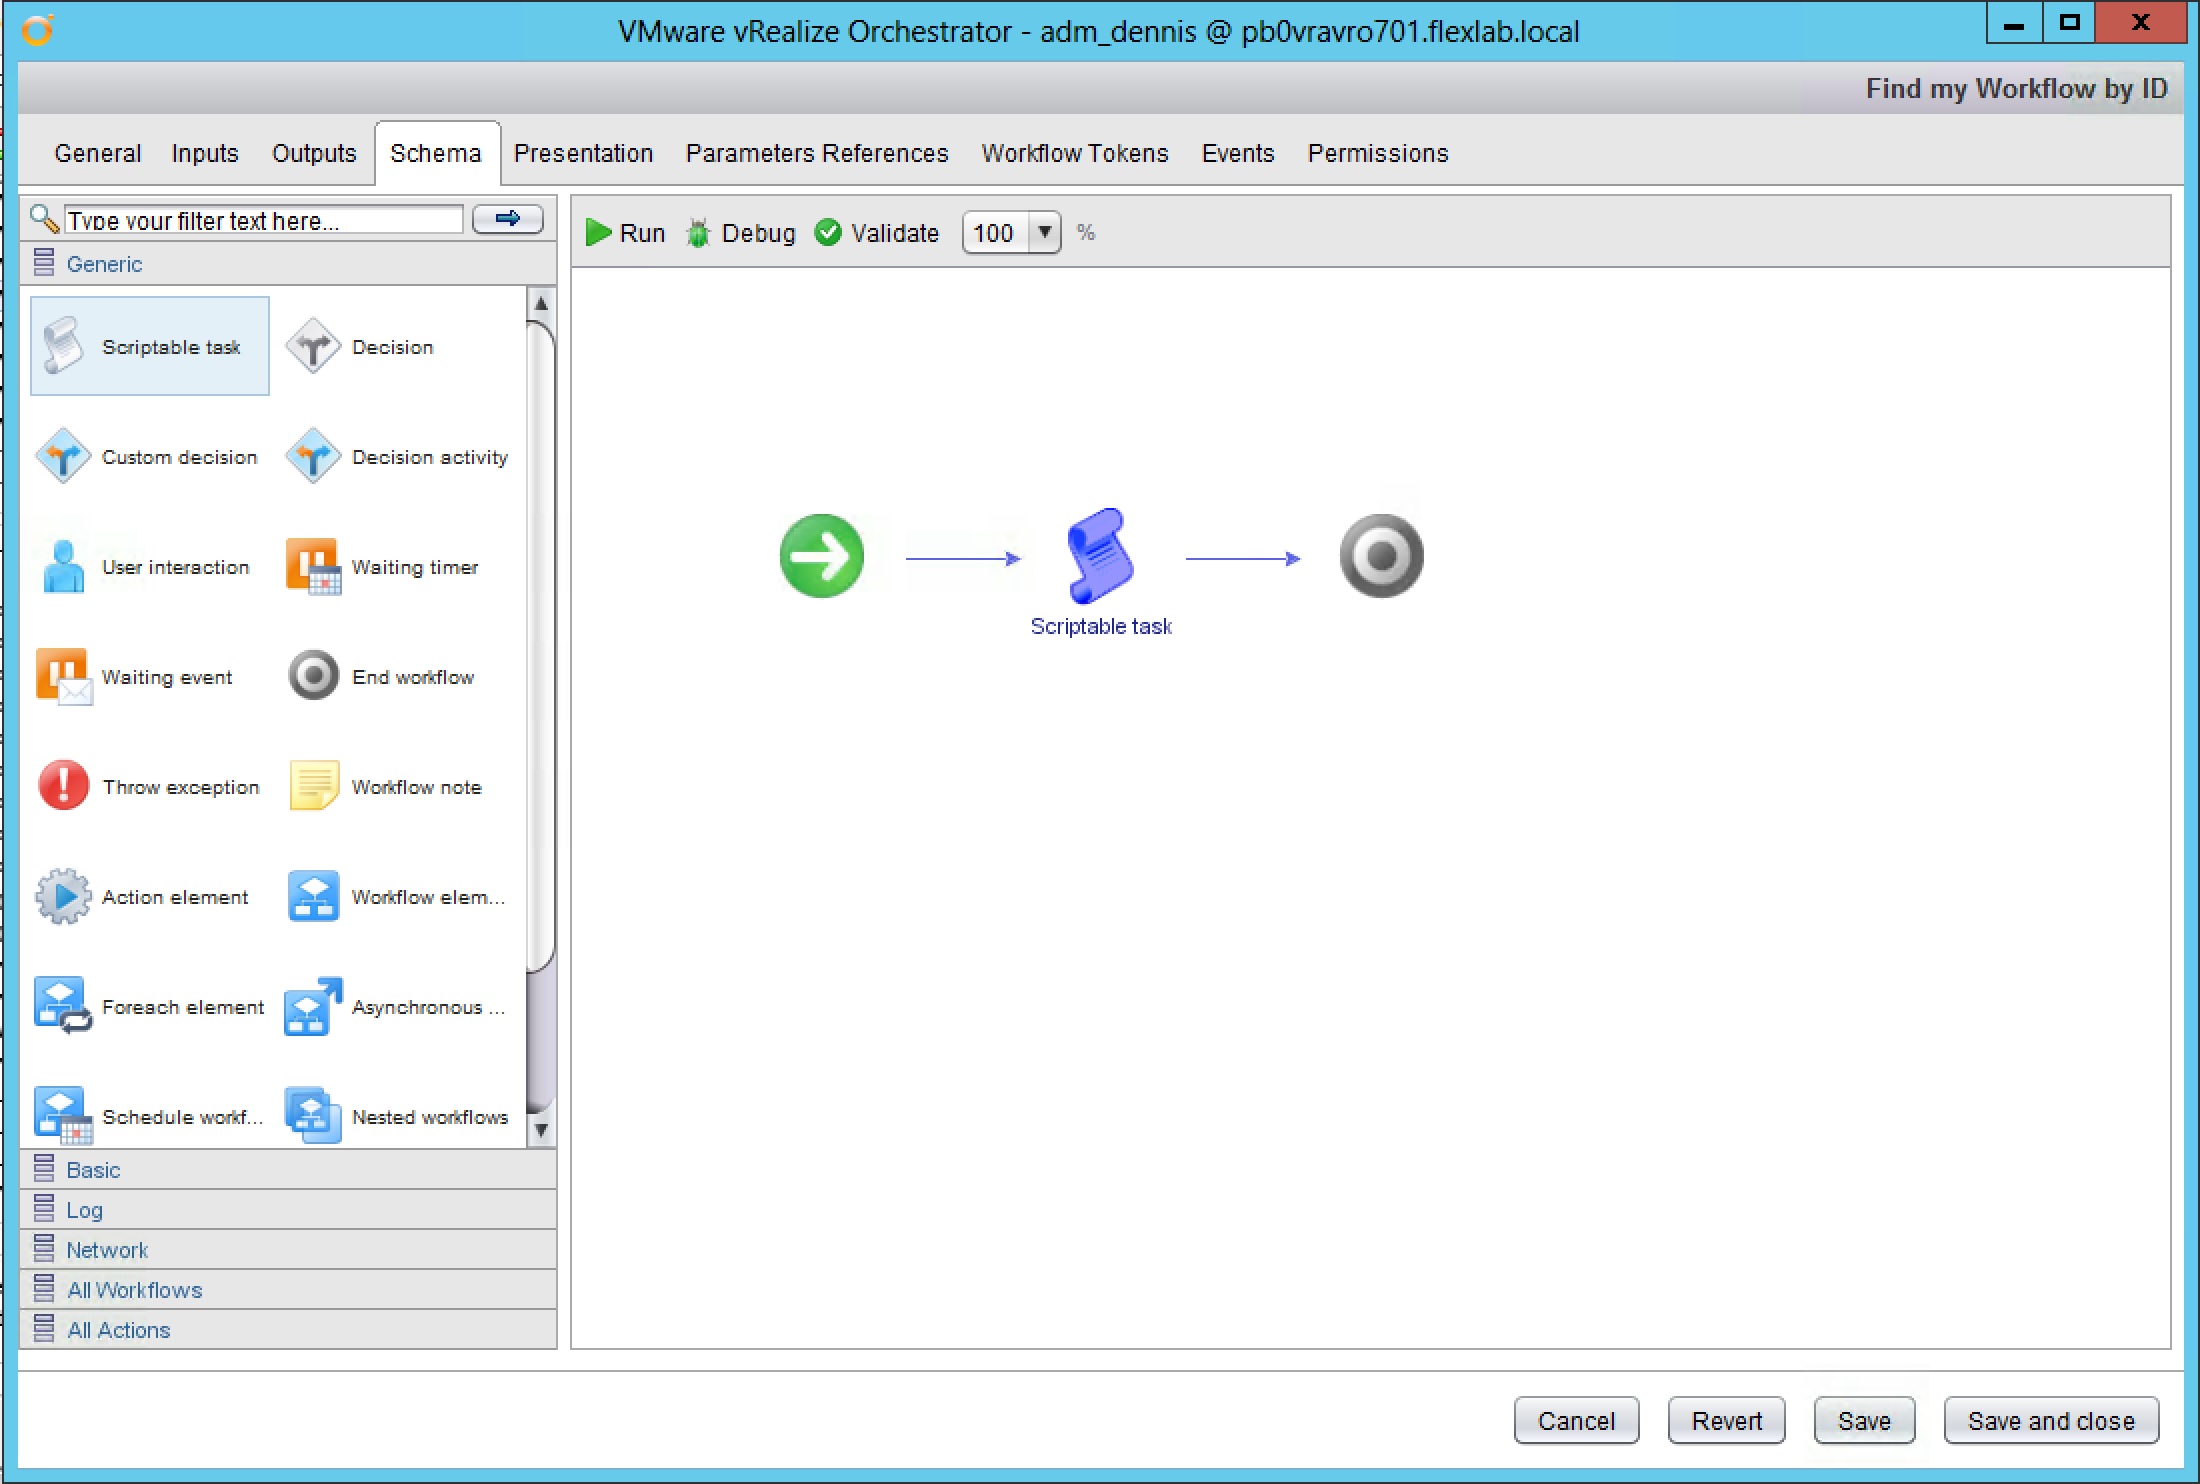Apply filter with the arrow button

[x=508, y=218]
